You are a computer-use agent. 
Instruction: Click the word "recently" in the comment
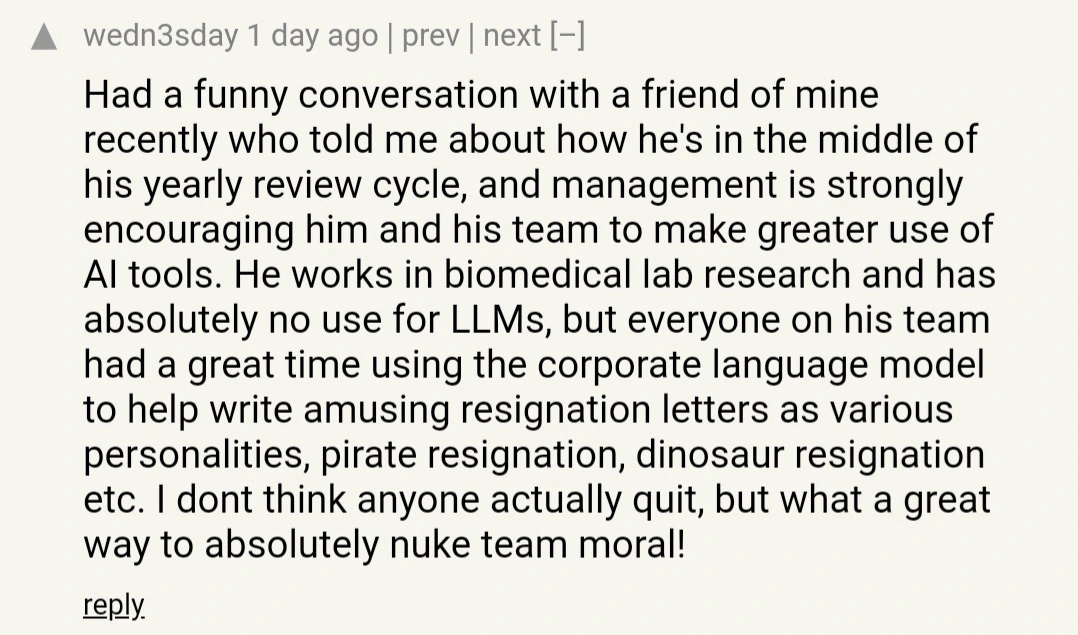(151, 141)
